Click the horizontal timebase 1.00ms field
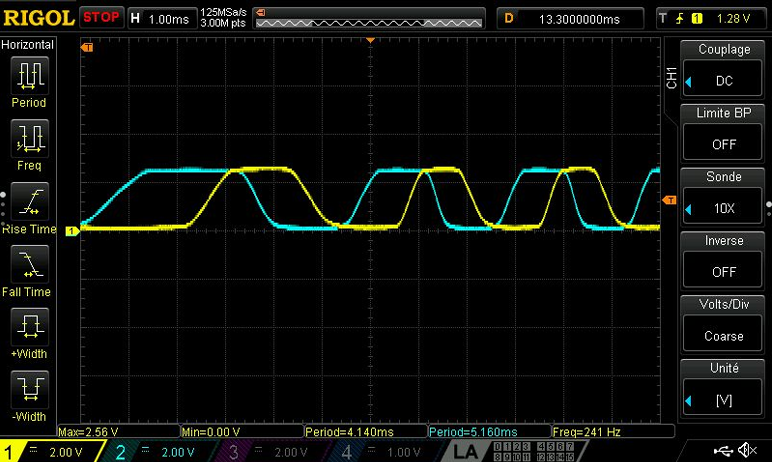 (x=160, y=18)
